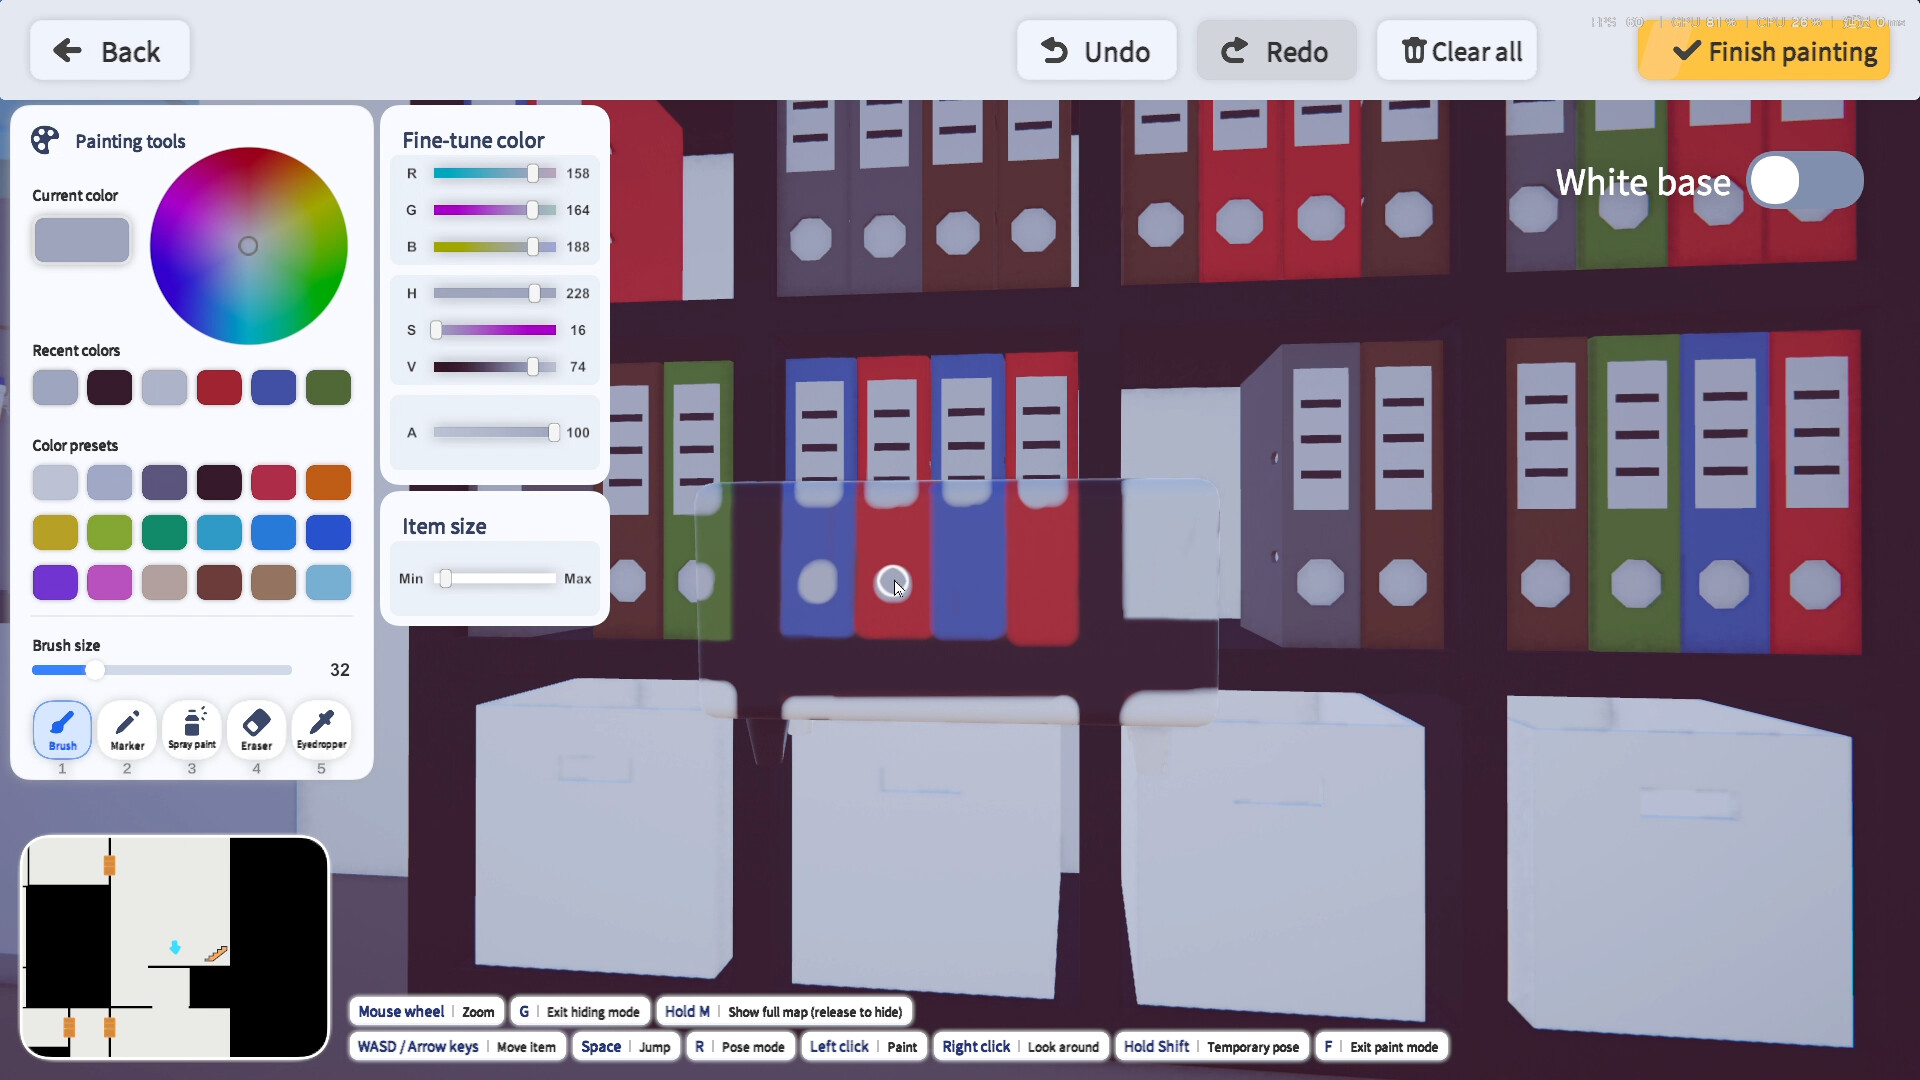Adjust the Brush size slider
Screen dimensions: 1920x1080
click(x=162, y=670)
